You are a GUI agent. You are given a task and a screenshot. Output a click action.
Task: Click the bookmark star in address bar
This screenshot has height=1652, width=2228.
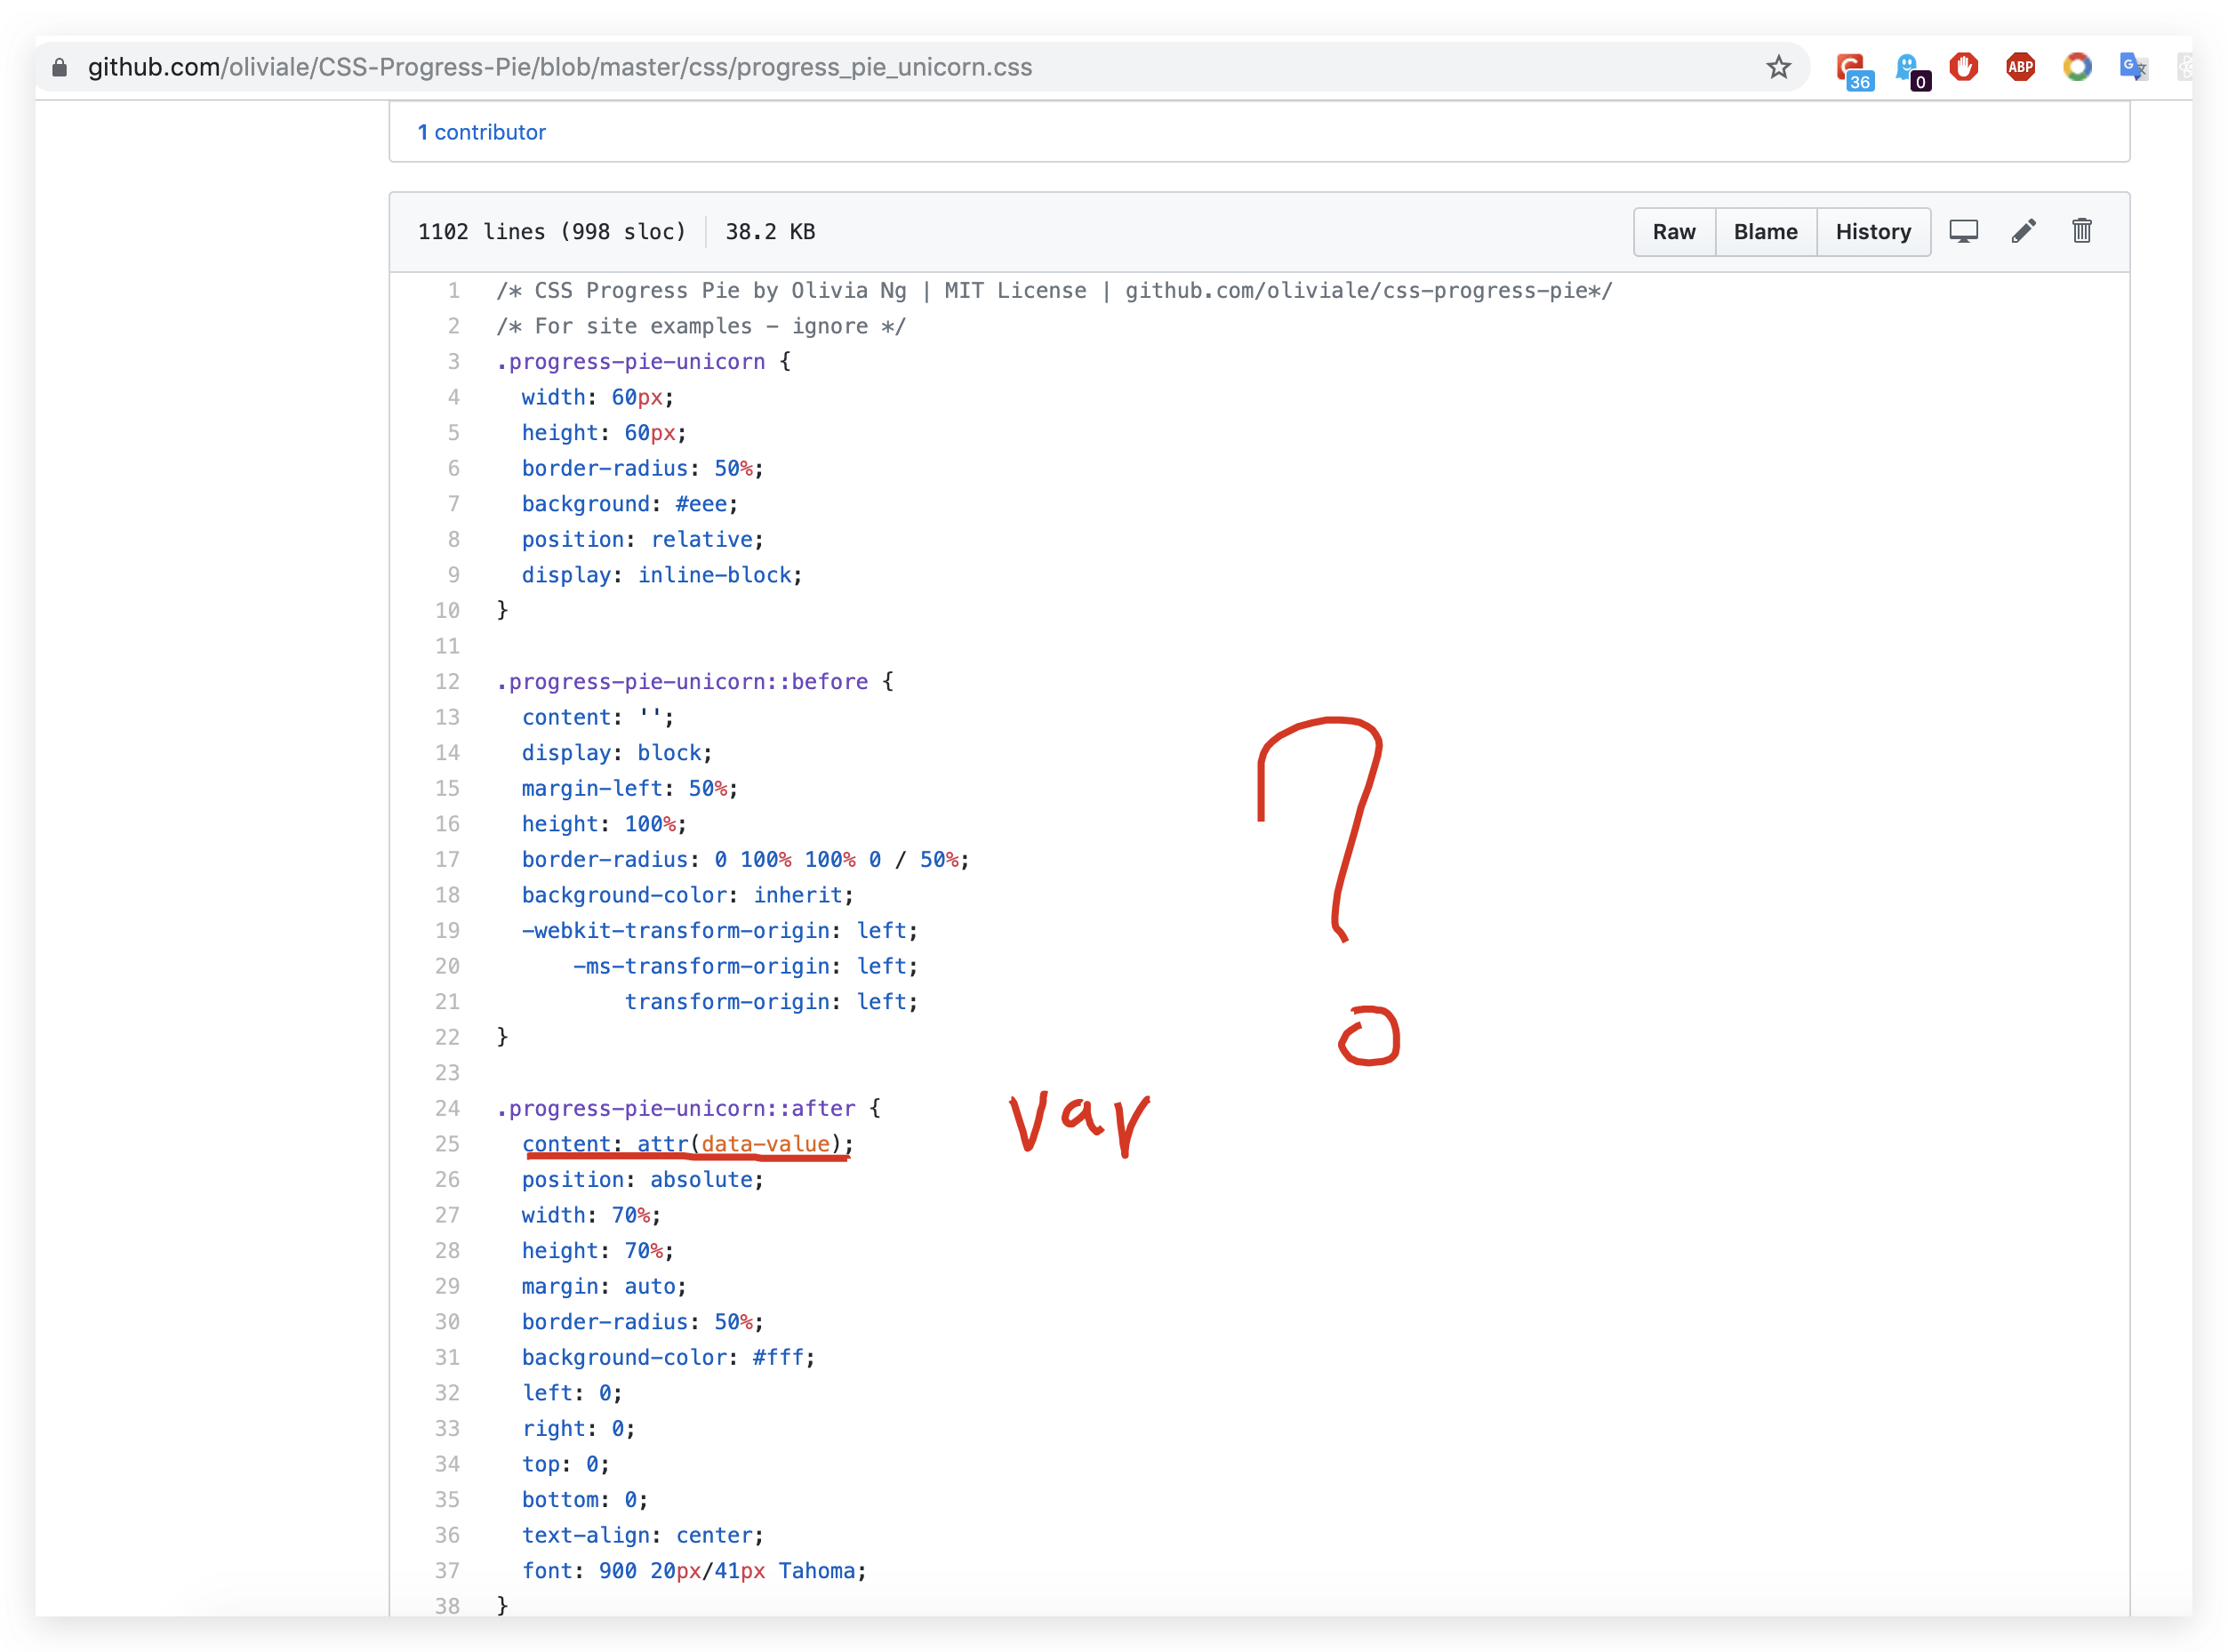coord(1777,67)
